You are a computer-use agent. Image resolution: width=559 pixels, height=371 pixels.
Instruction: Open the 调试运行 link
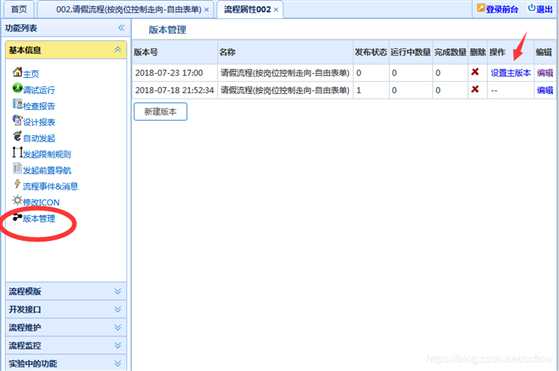click(x=39, y=90)
